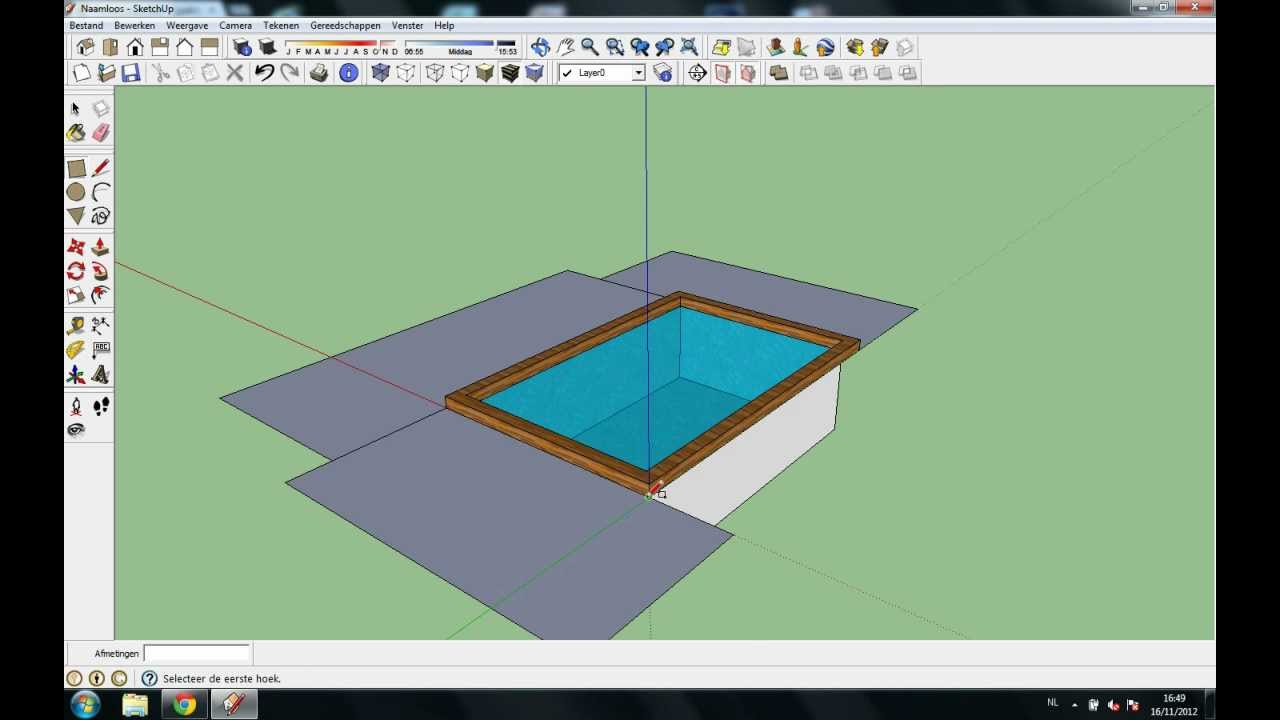The width and height of the screenshot is (1280, 720).
Task: Select the Freehand drawing tool
Action: click(100, 215)
